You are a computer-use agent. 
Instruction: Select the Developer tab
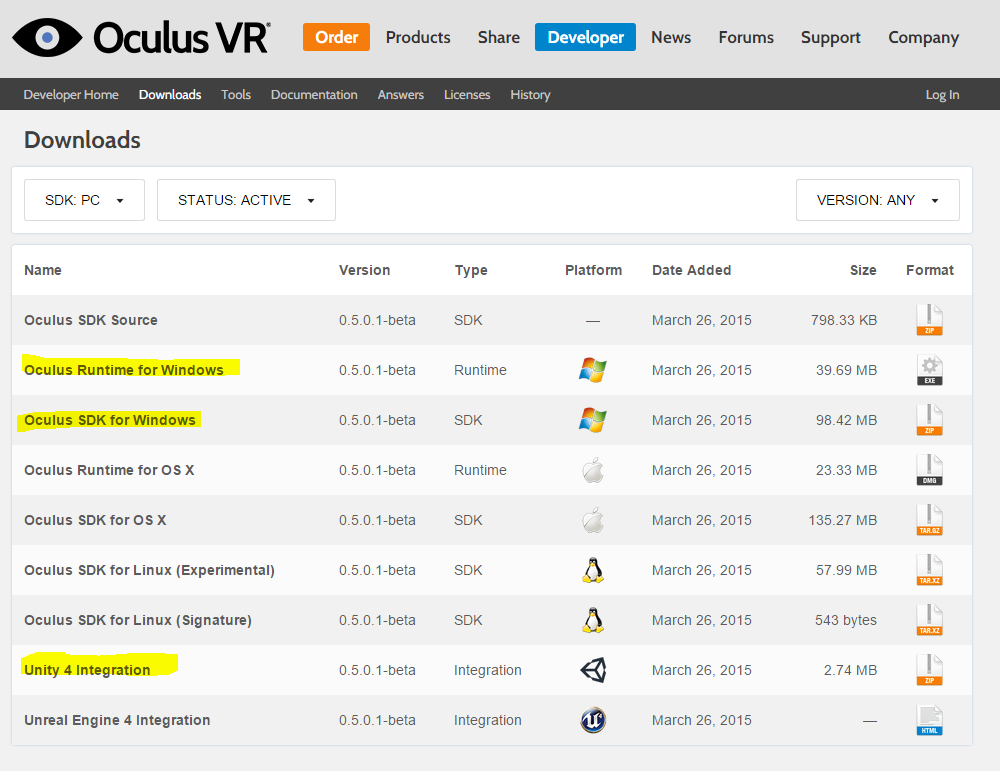point(585,37)
